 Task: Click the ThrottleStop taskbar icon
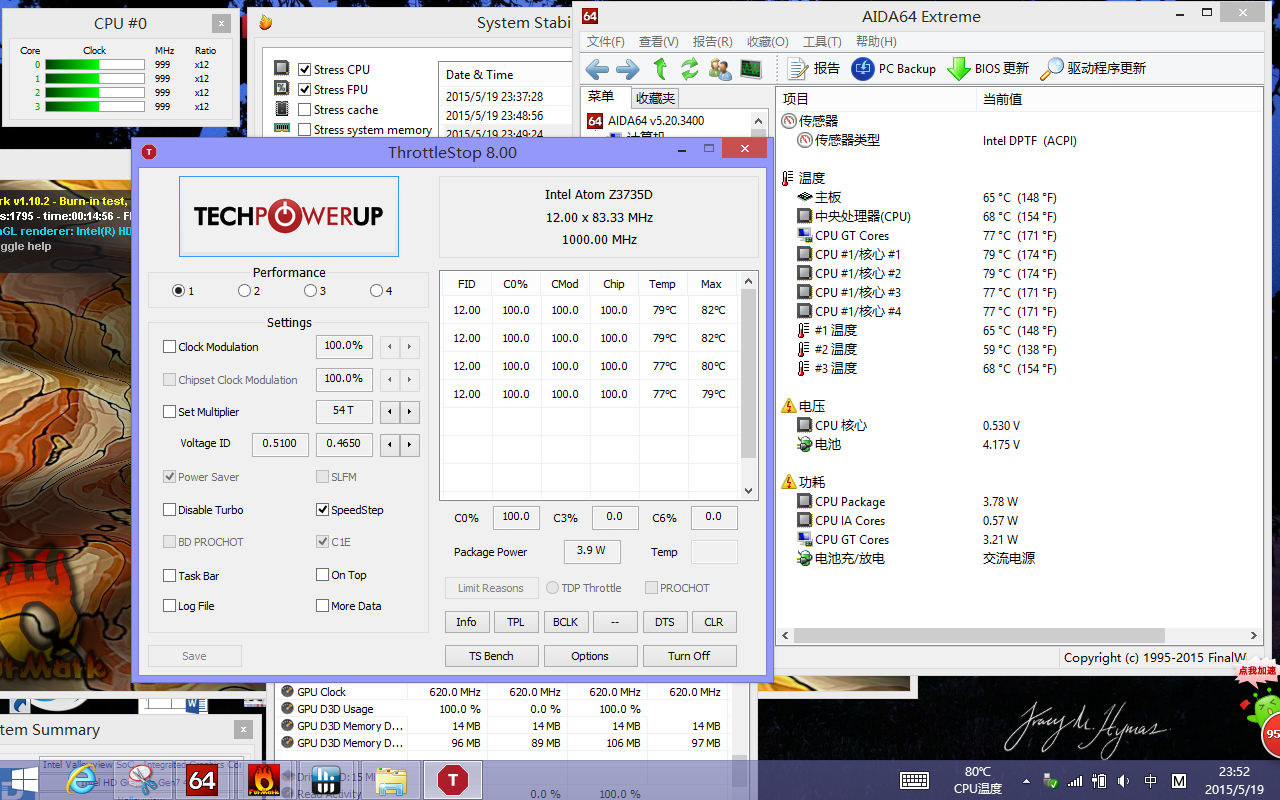point(452,780)
